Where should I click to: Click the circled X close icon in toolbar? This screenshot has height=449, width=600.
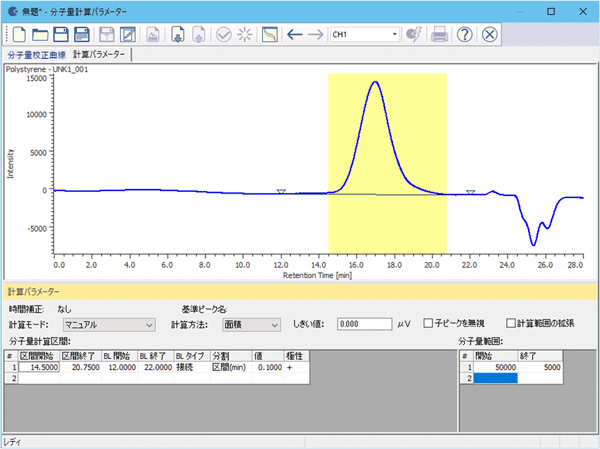click(x=489, y=34)
